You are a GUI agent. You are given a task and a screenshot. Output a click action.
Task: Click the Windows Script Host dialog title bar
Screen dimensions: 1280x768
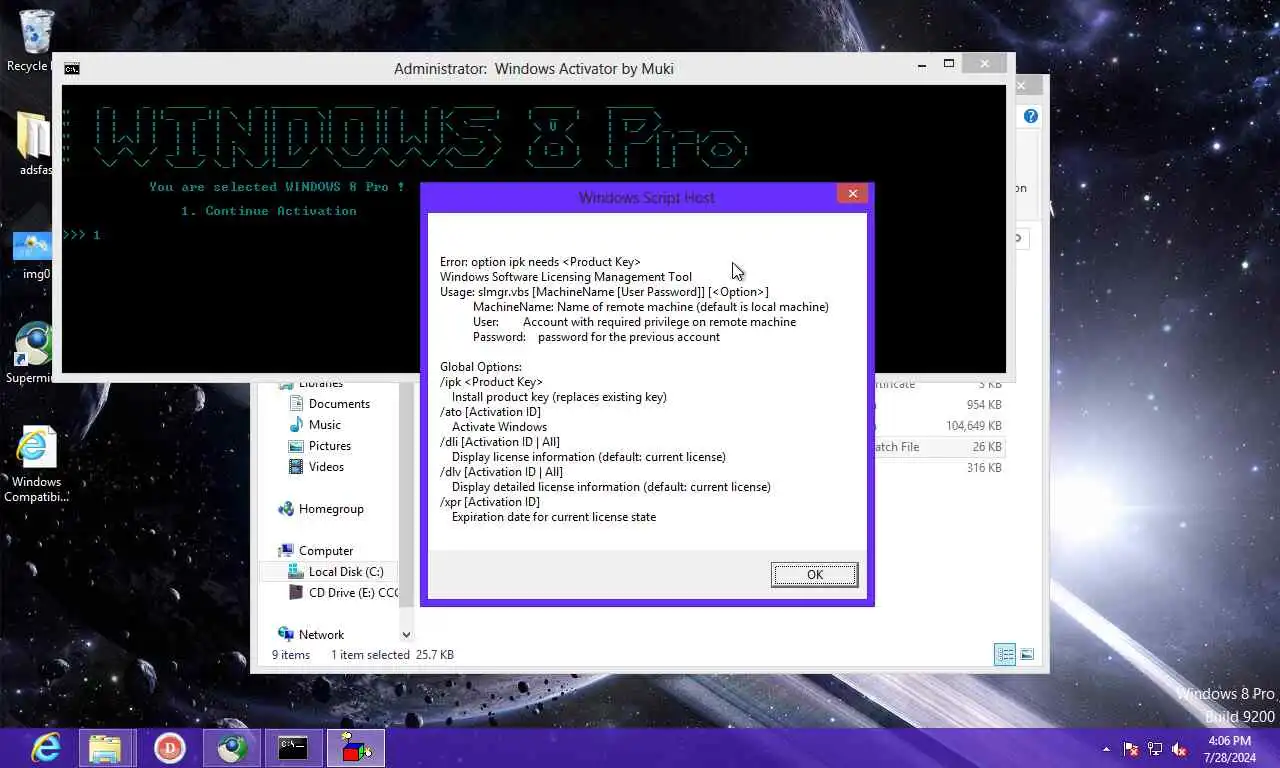(x=646, y=197)
